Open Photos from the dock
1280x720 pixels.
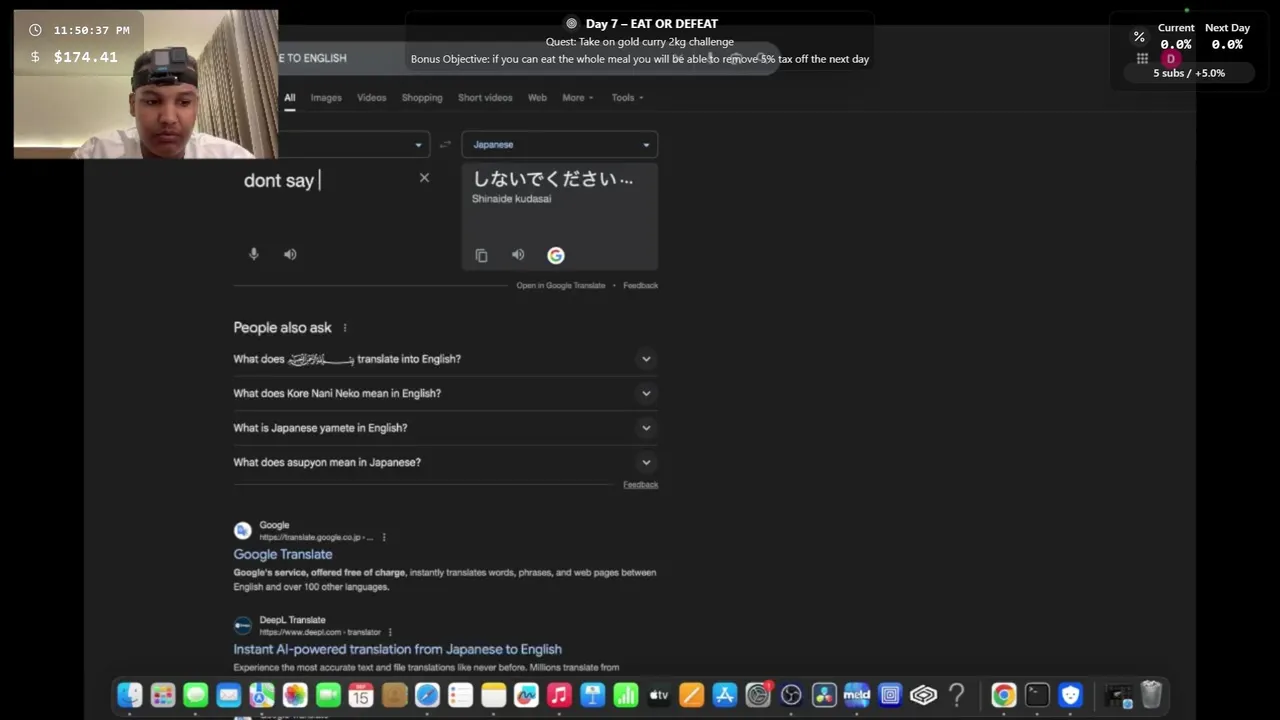point(295,695)
